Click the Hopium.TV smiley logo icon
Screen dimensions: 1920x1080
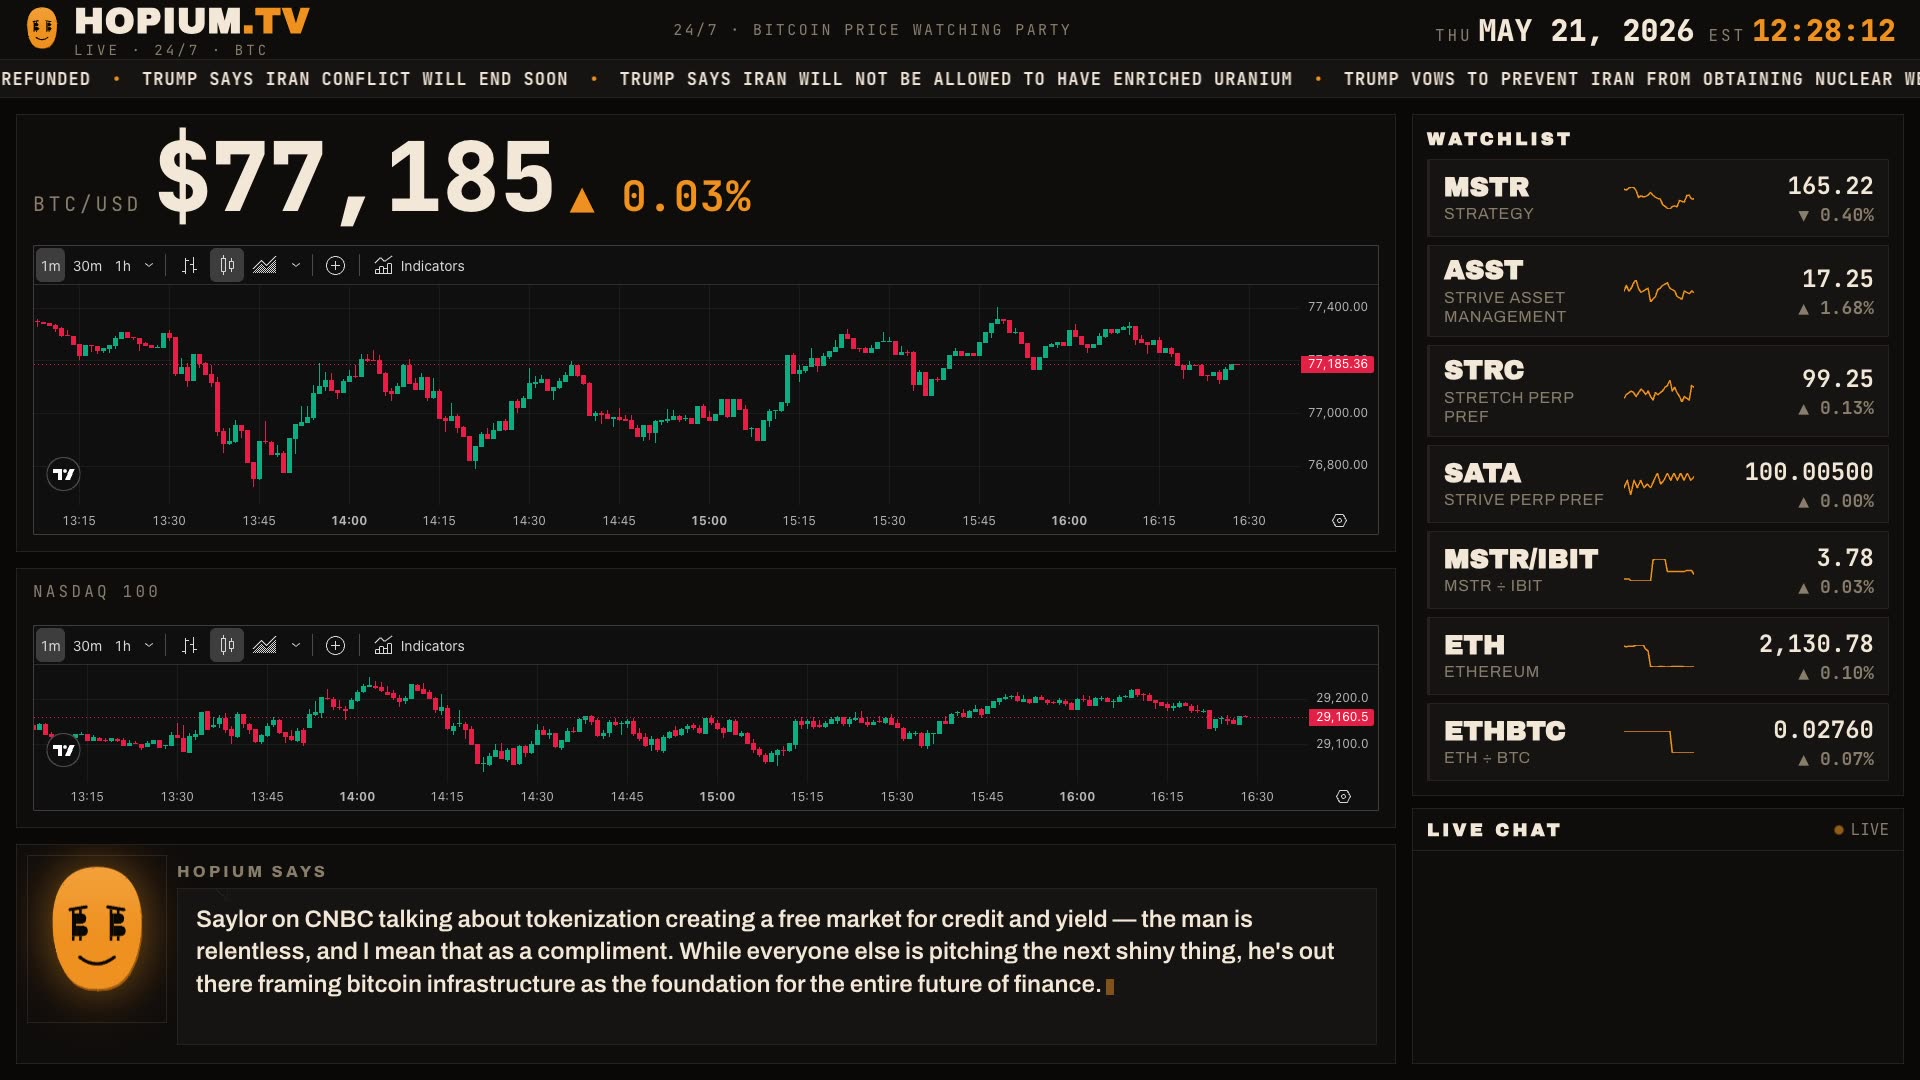[x=42, y=28]
